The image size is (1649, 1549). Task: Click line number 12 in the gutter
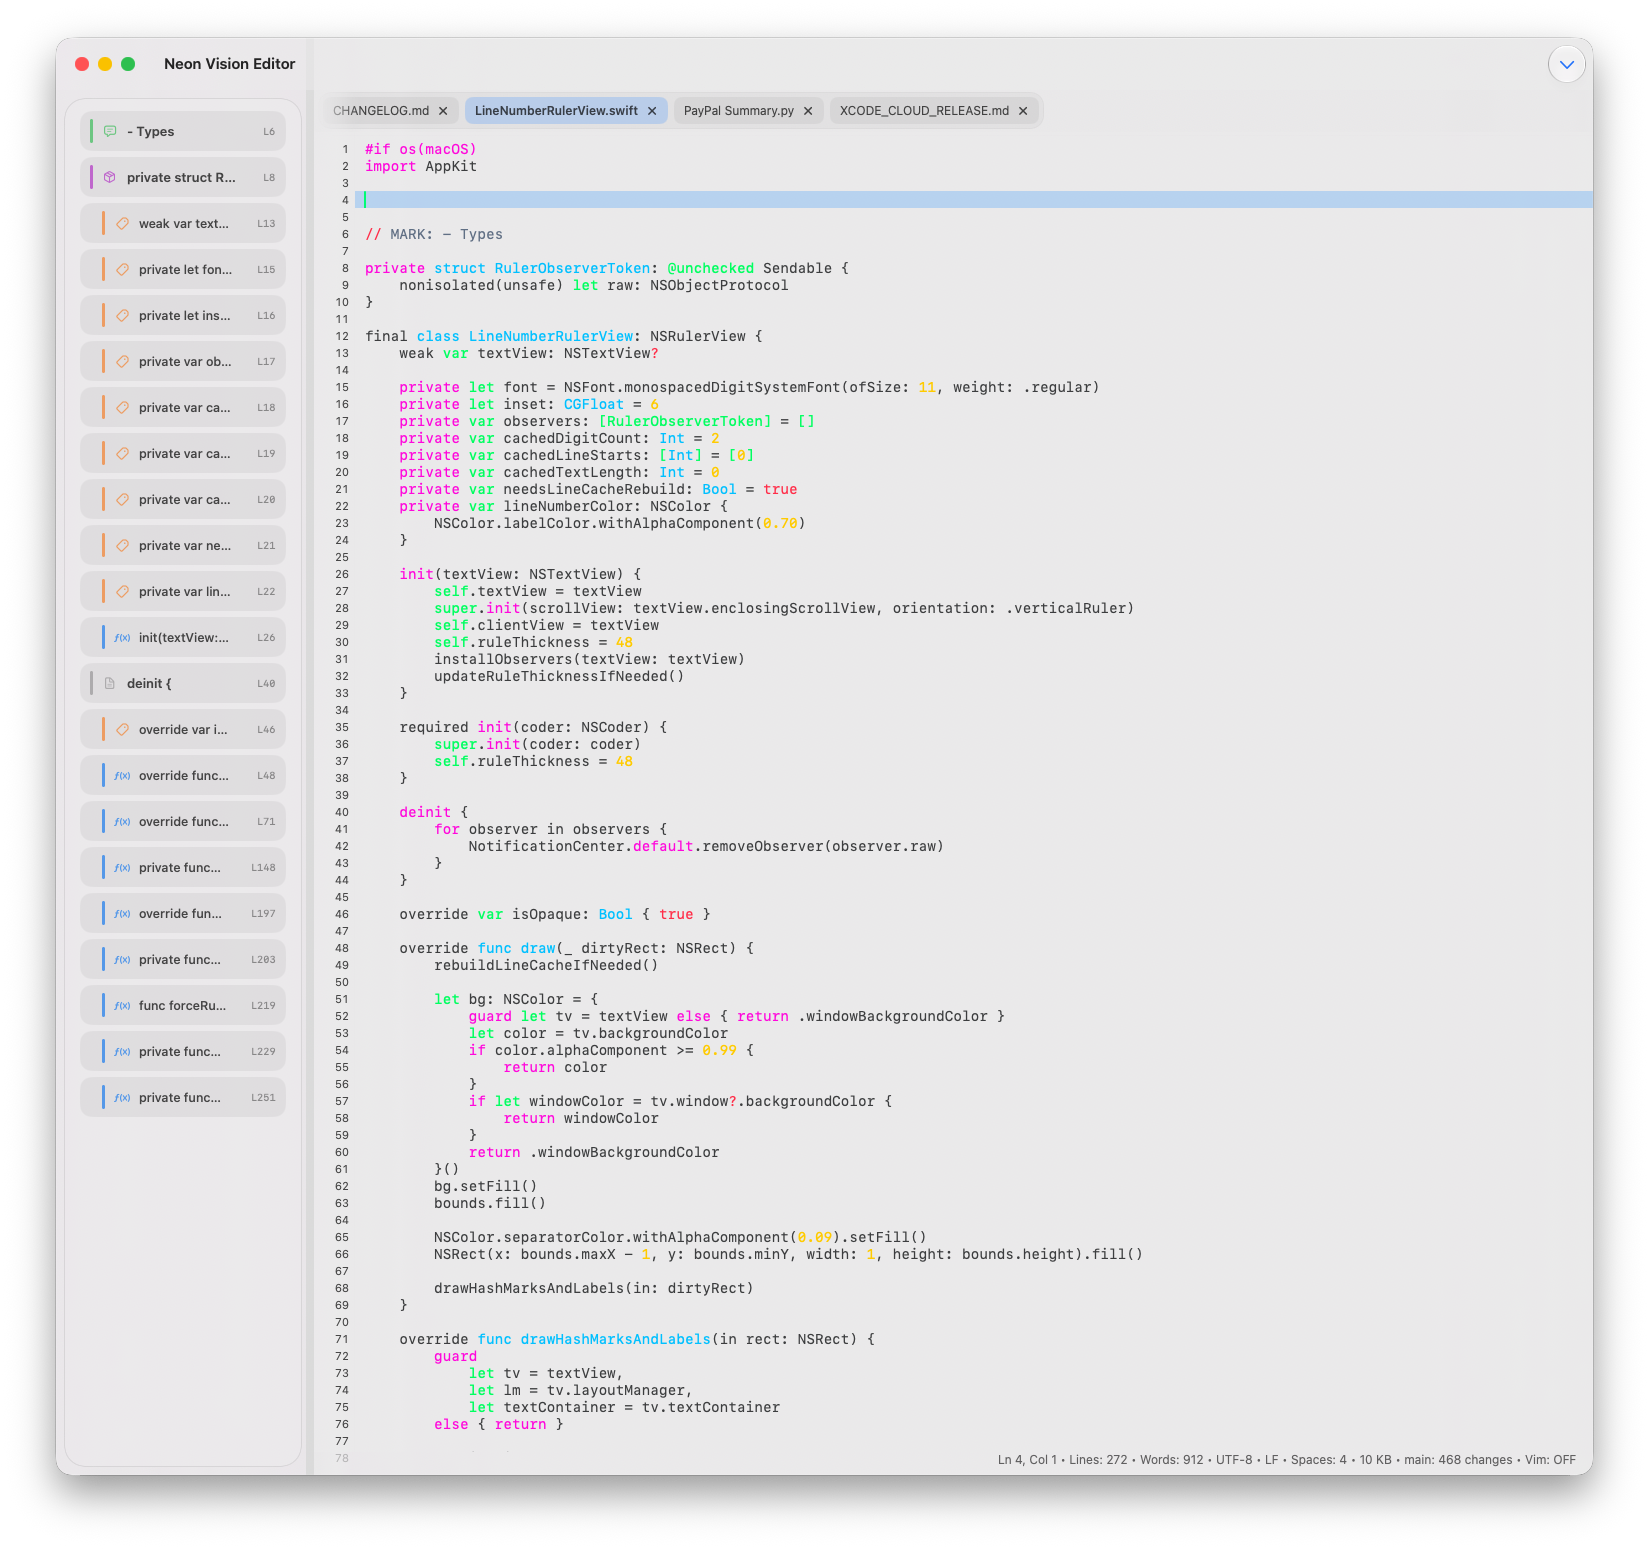point(342,337)
